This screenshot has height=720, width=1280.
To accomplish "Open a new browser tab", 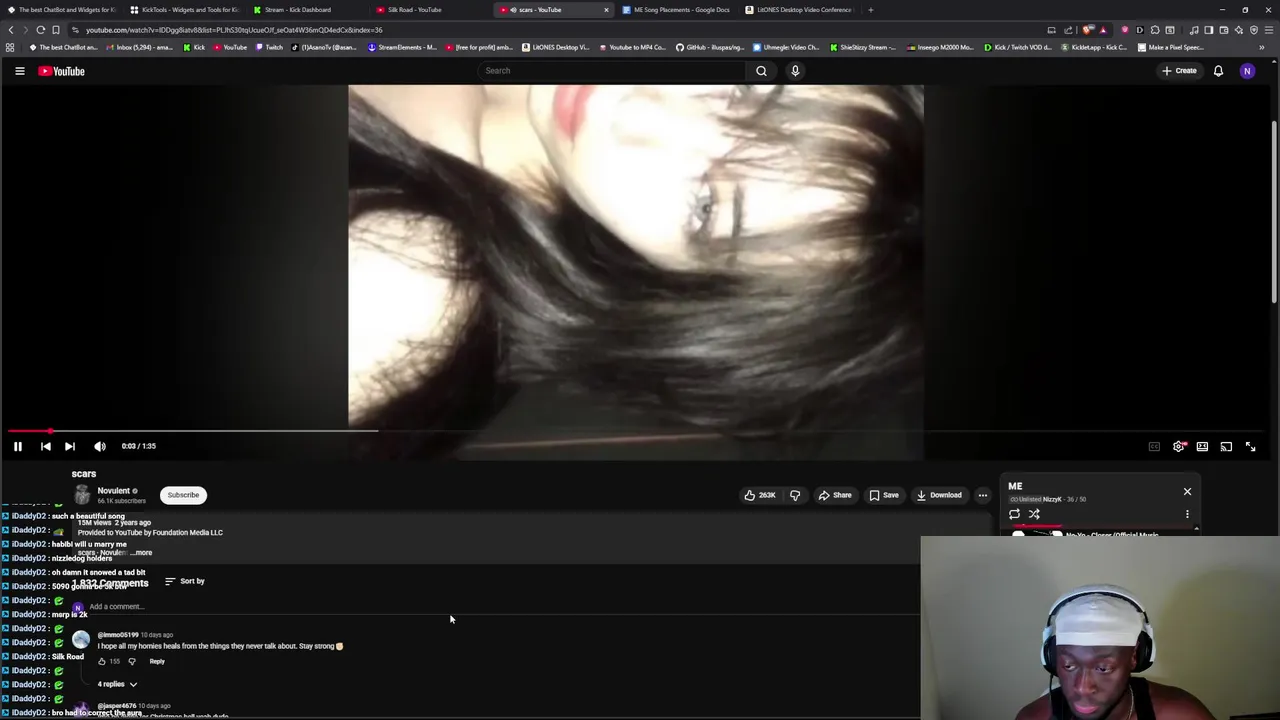I will point(870,10).
